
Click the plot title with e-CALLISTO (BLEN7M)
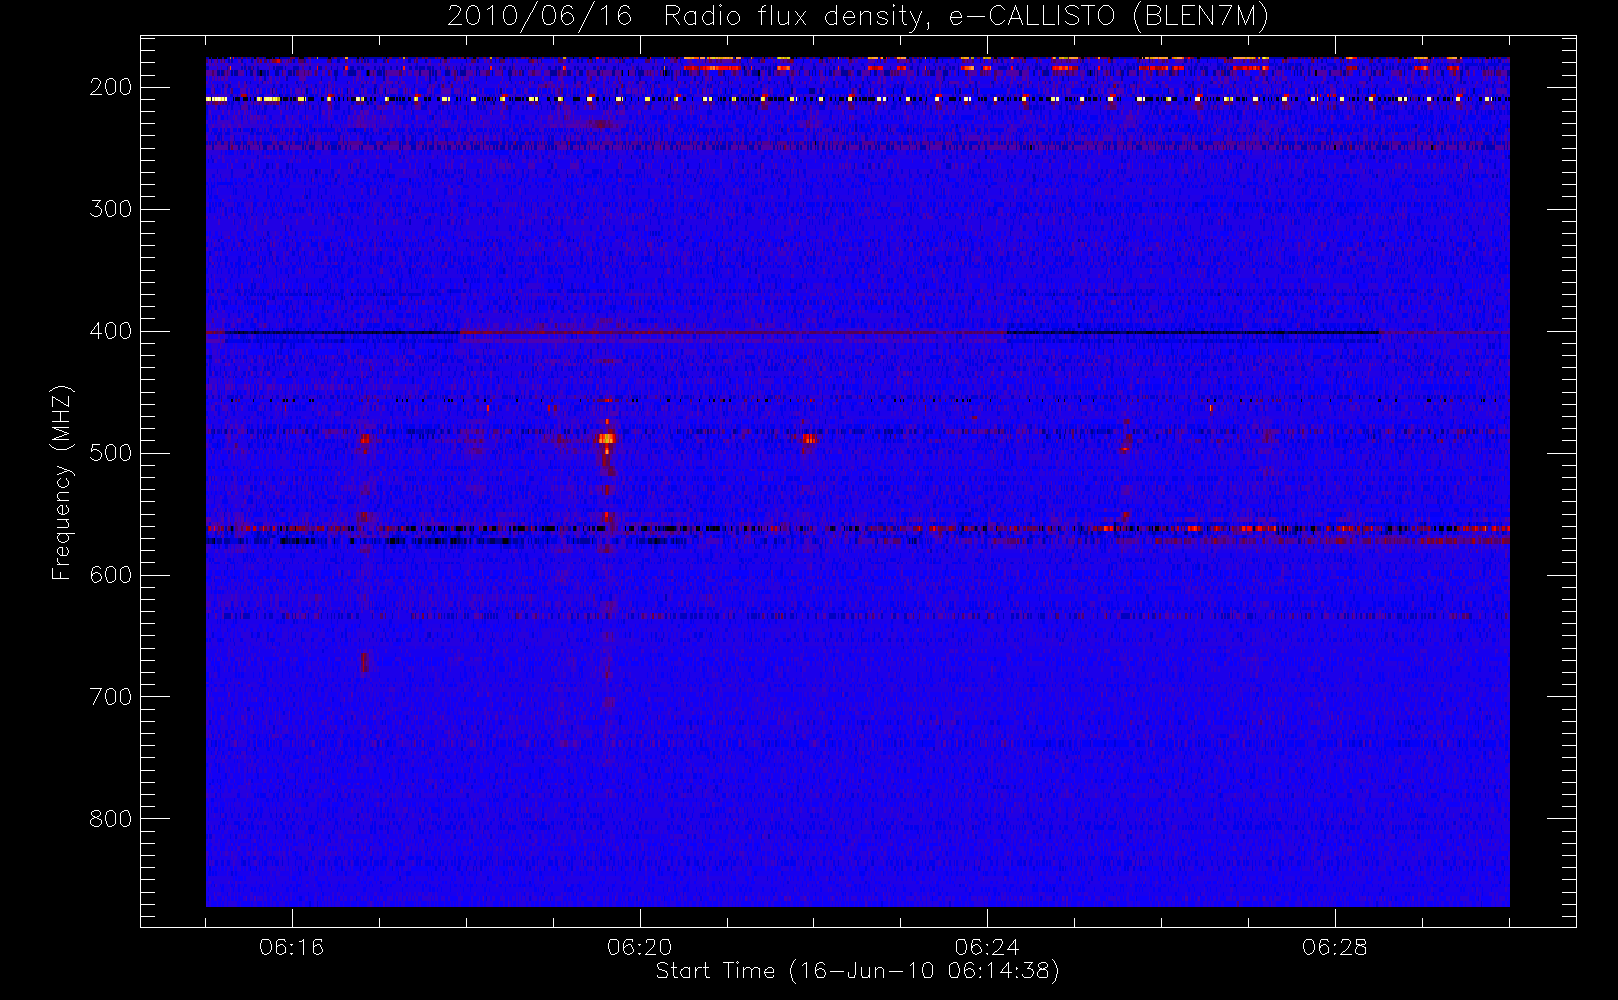(858, 17)
